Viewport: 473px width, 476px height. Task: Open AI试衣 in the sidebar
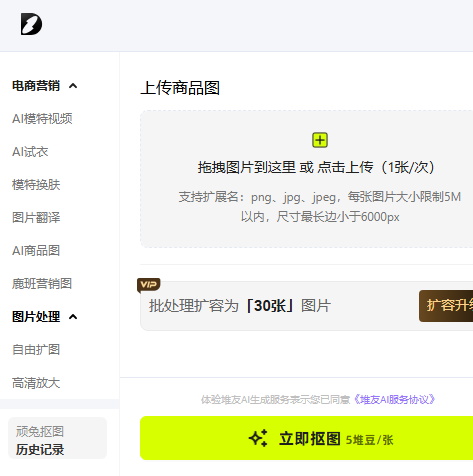(30, 152)
